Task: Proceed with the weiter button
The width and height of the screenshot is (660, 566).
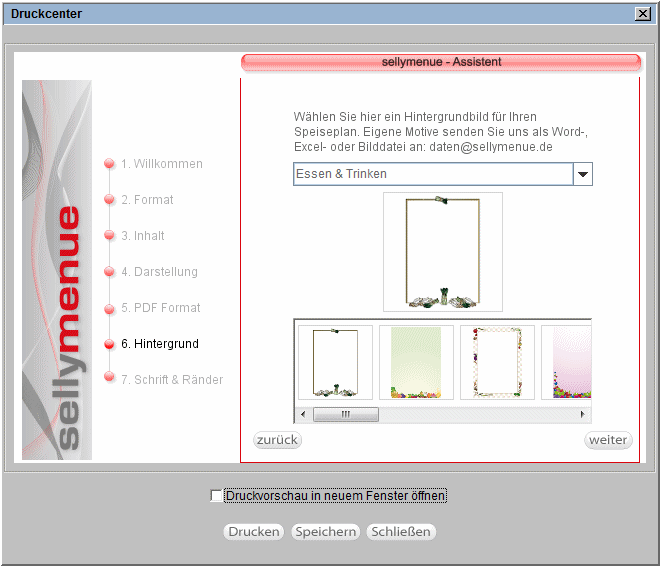Action: point(608,440)
